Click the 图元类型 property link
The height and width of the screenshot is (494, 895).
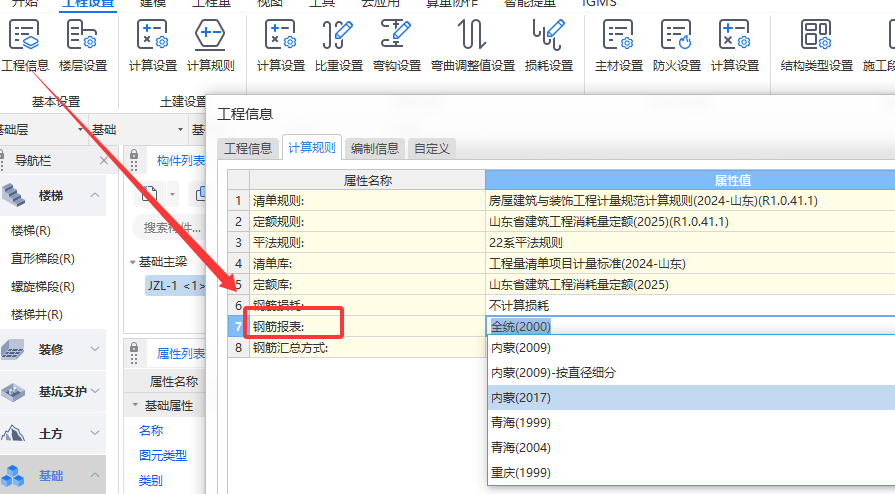(163, 455)
